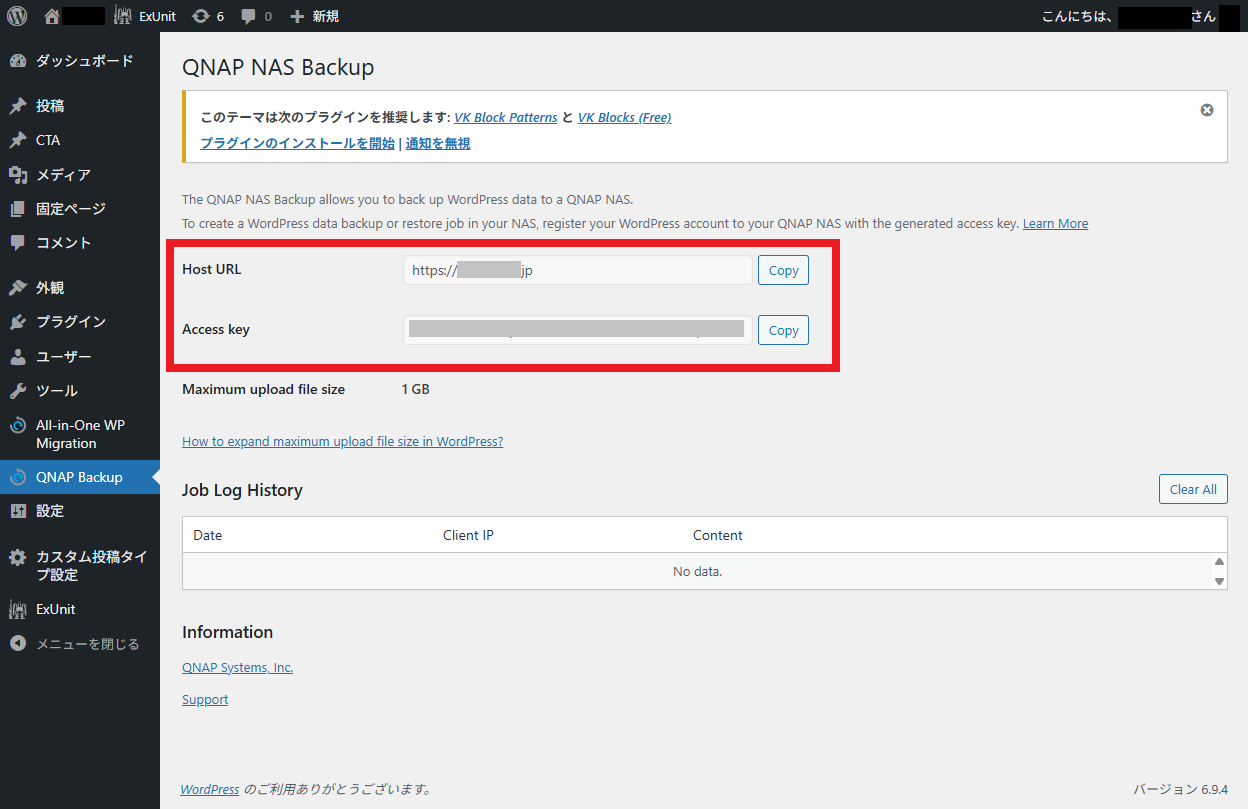
Task: Open ExUnit in the top admin bar
Action: click(146, 16)
